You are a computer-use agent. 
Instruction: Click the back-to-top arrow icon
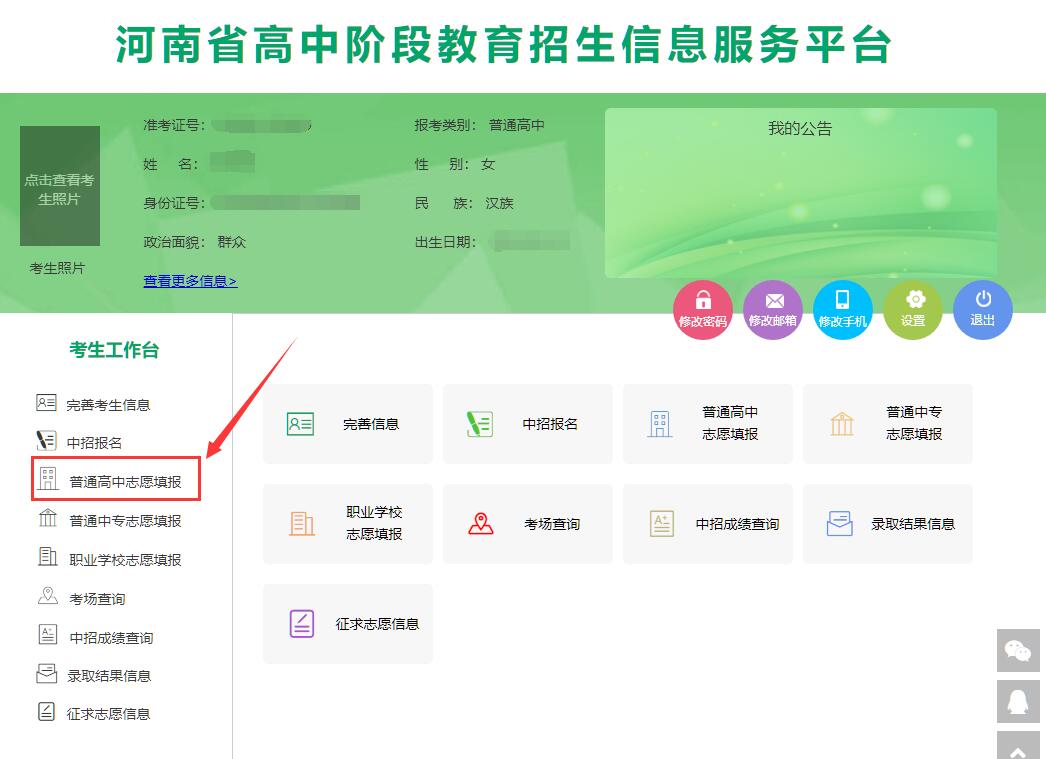(x=1018, y=747)
